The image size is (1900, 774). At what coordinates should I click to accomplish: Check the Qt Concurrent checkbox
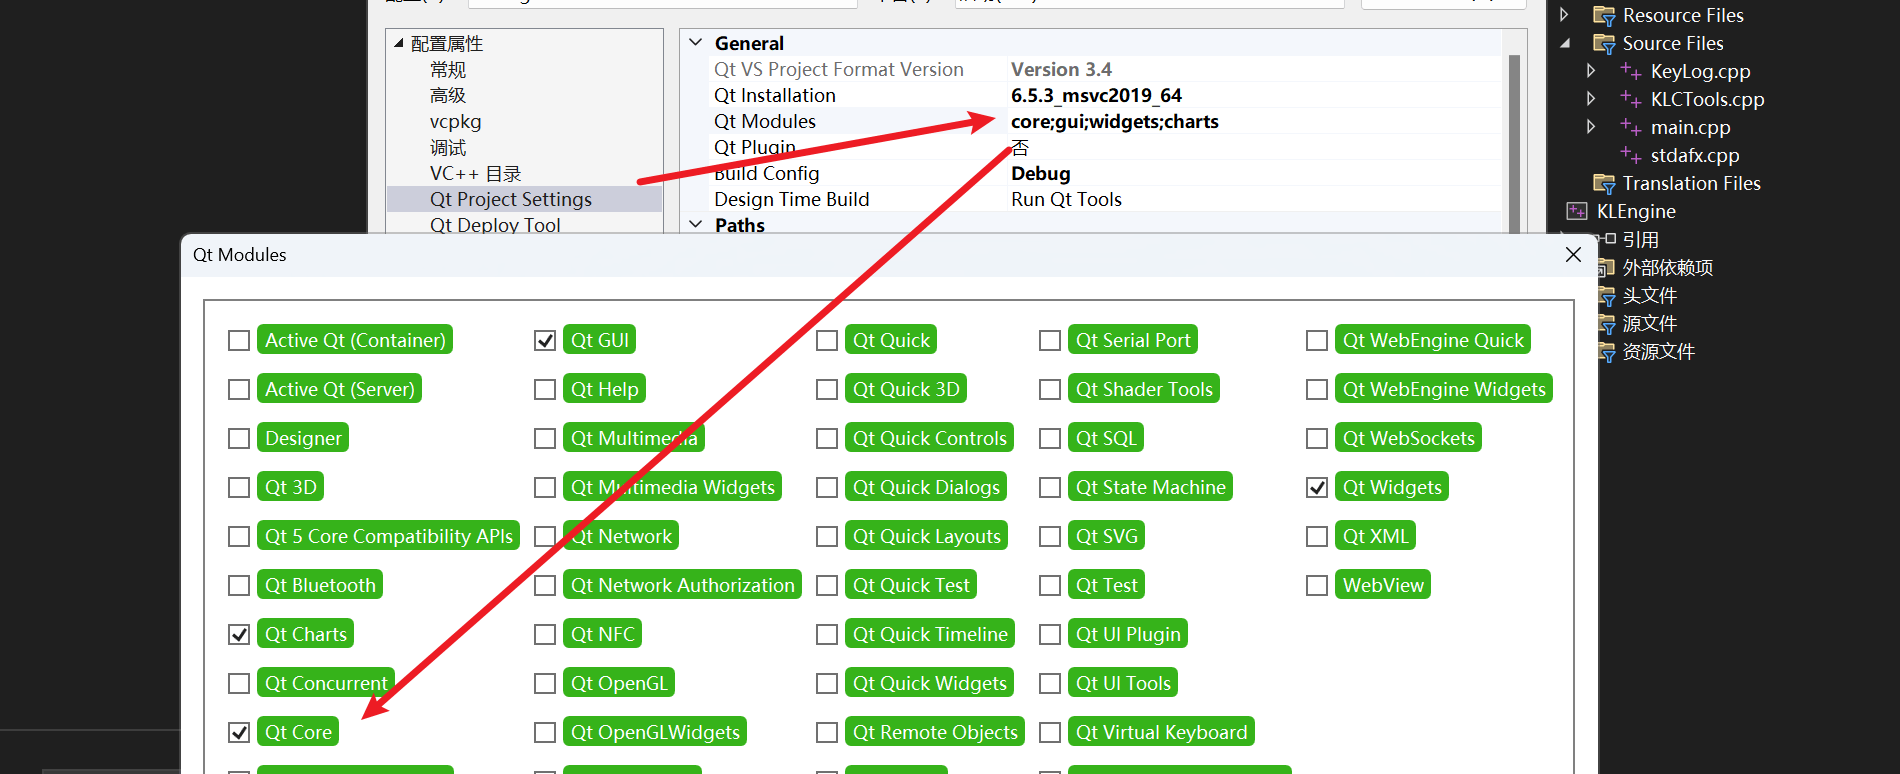[x=239, y=684]
